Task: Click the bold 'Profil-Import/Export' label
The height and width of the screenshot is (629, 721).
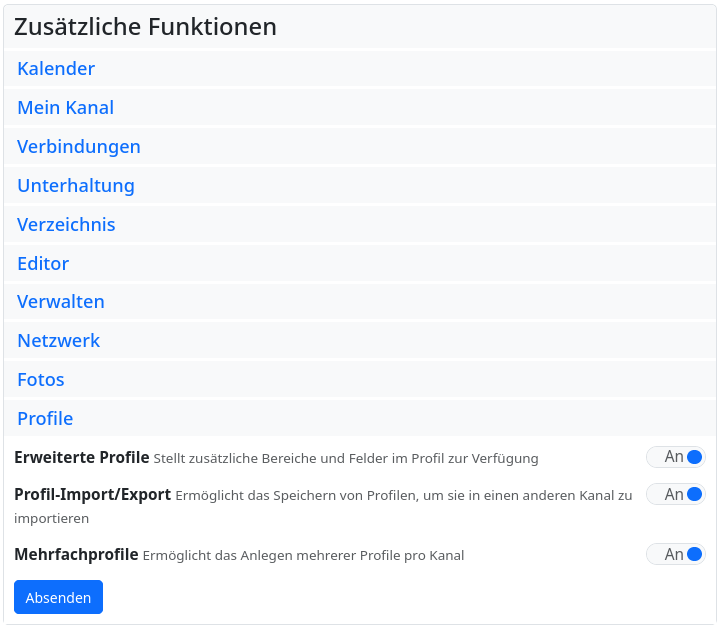Action: [92, 495]
